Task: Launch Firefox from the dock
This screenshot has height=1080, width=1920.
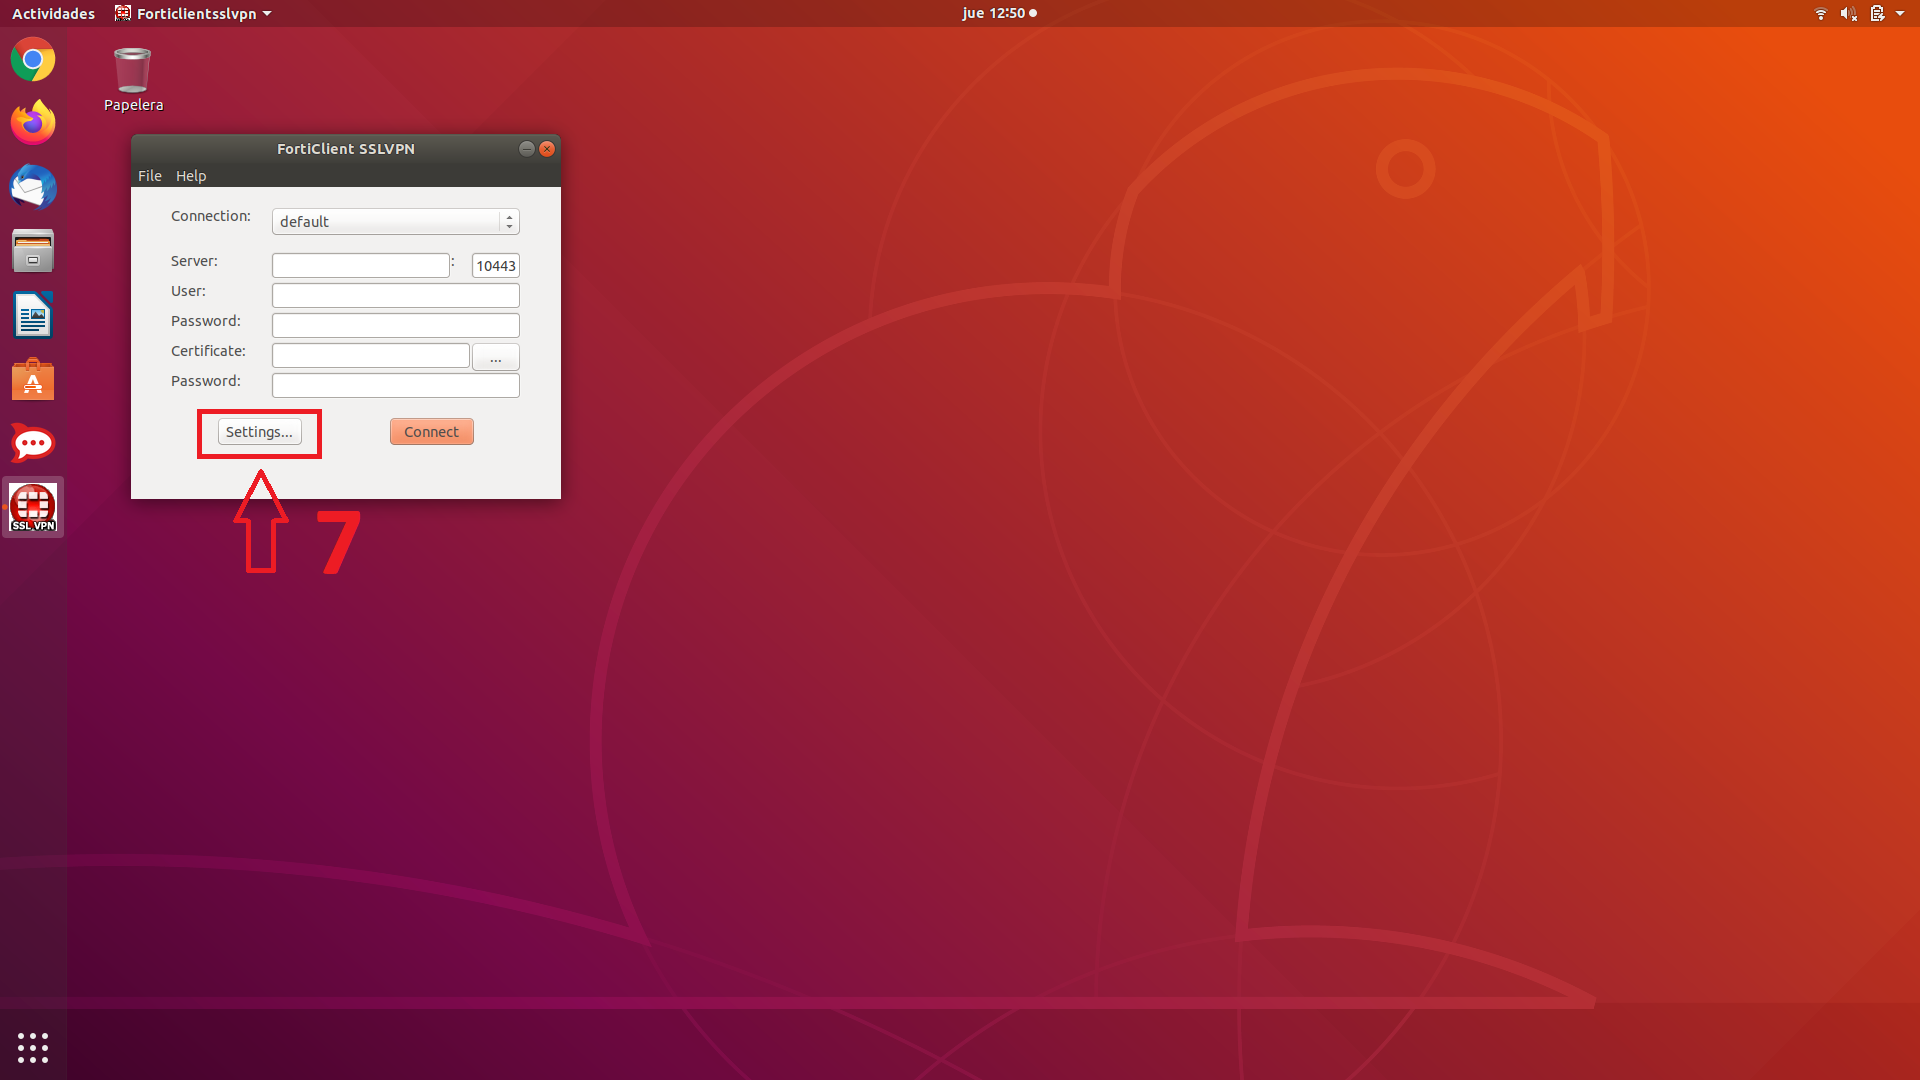Action: pyautogui.click(x=33, y=123)
